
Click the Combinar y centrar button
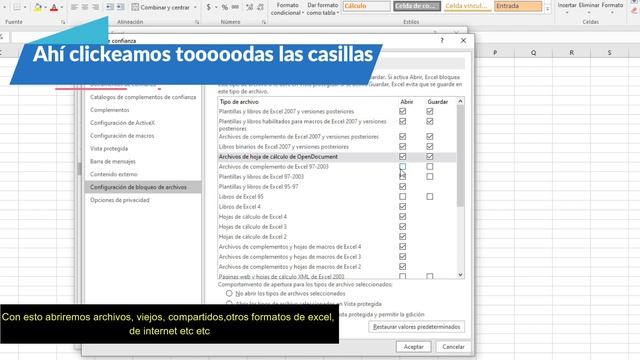[x=161, y=7]
